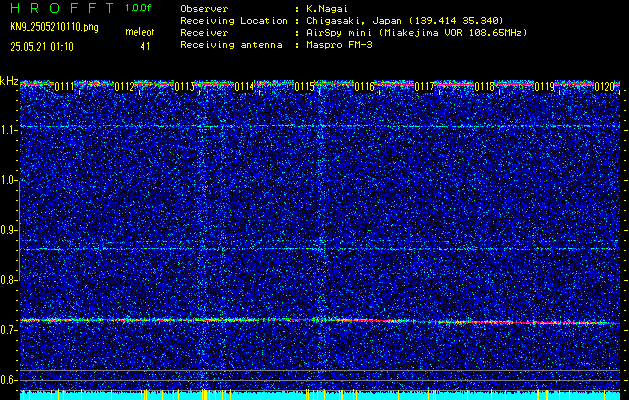629x400 pixels.
Task: Click the meteor count value 41
Action: click(x=145, y=47)
